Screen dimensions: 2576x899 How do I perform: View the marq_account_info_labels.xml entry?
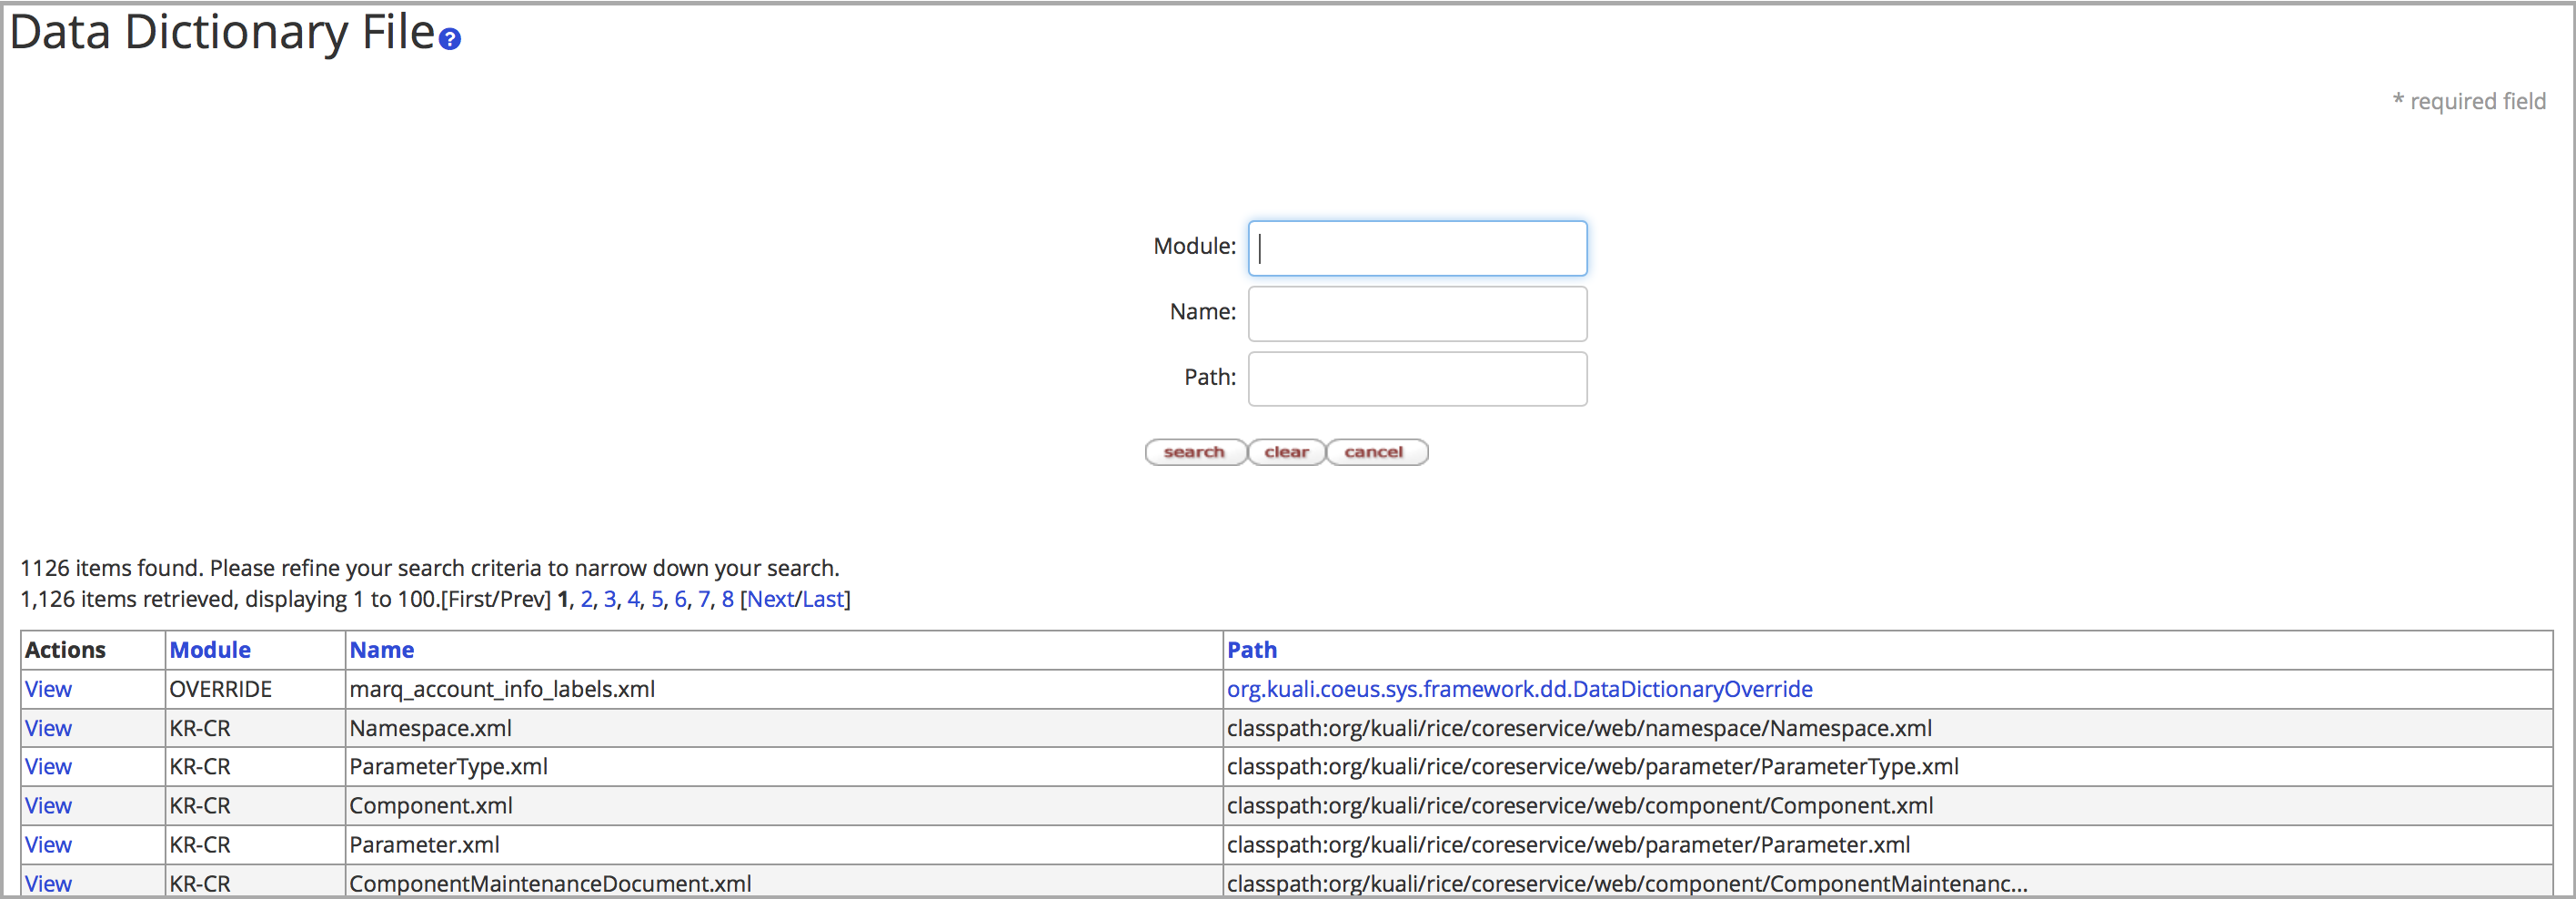click(47, 689)
